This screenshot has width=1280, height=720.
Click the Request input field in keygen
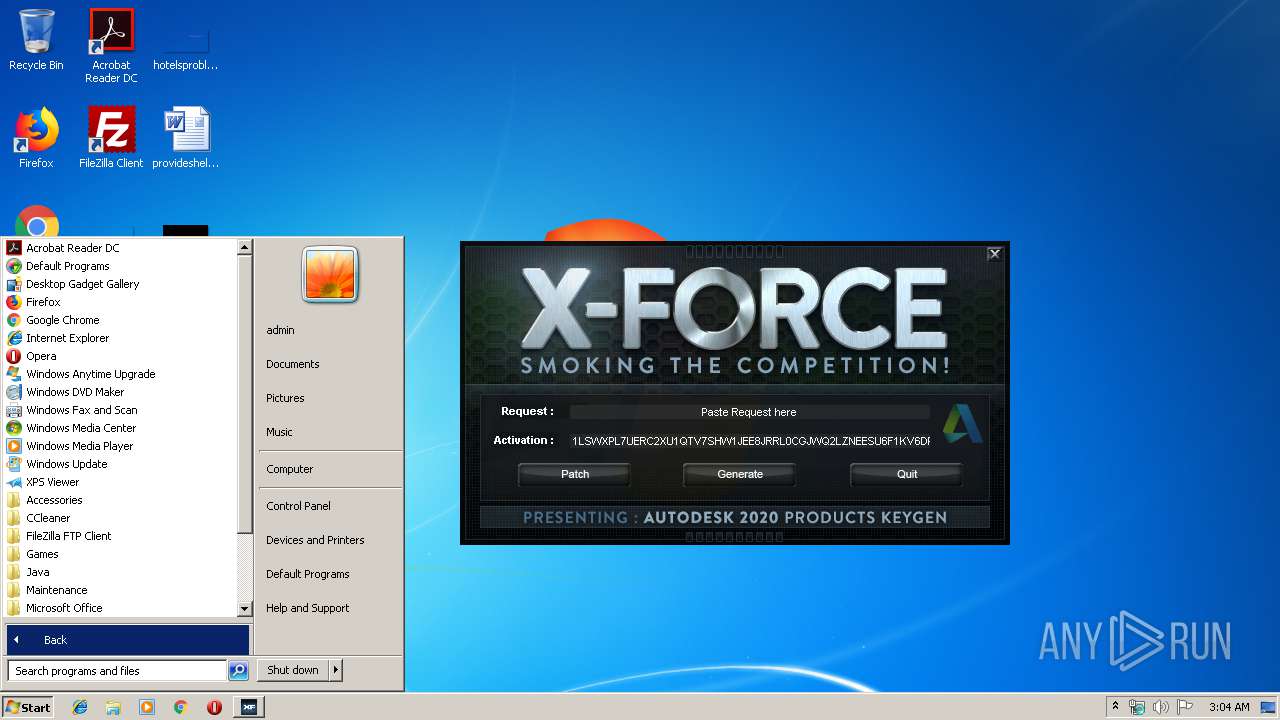749,412
